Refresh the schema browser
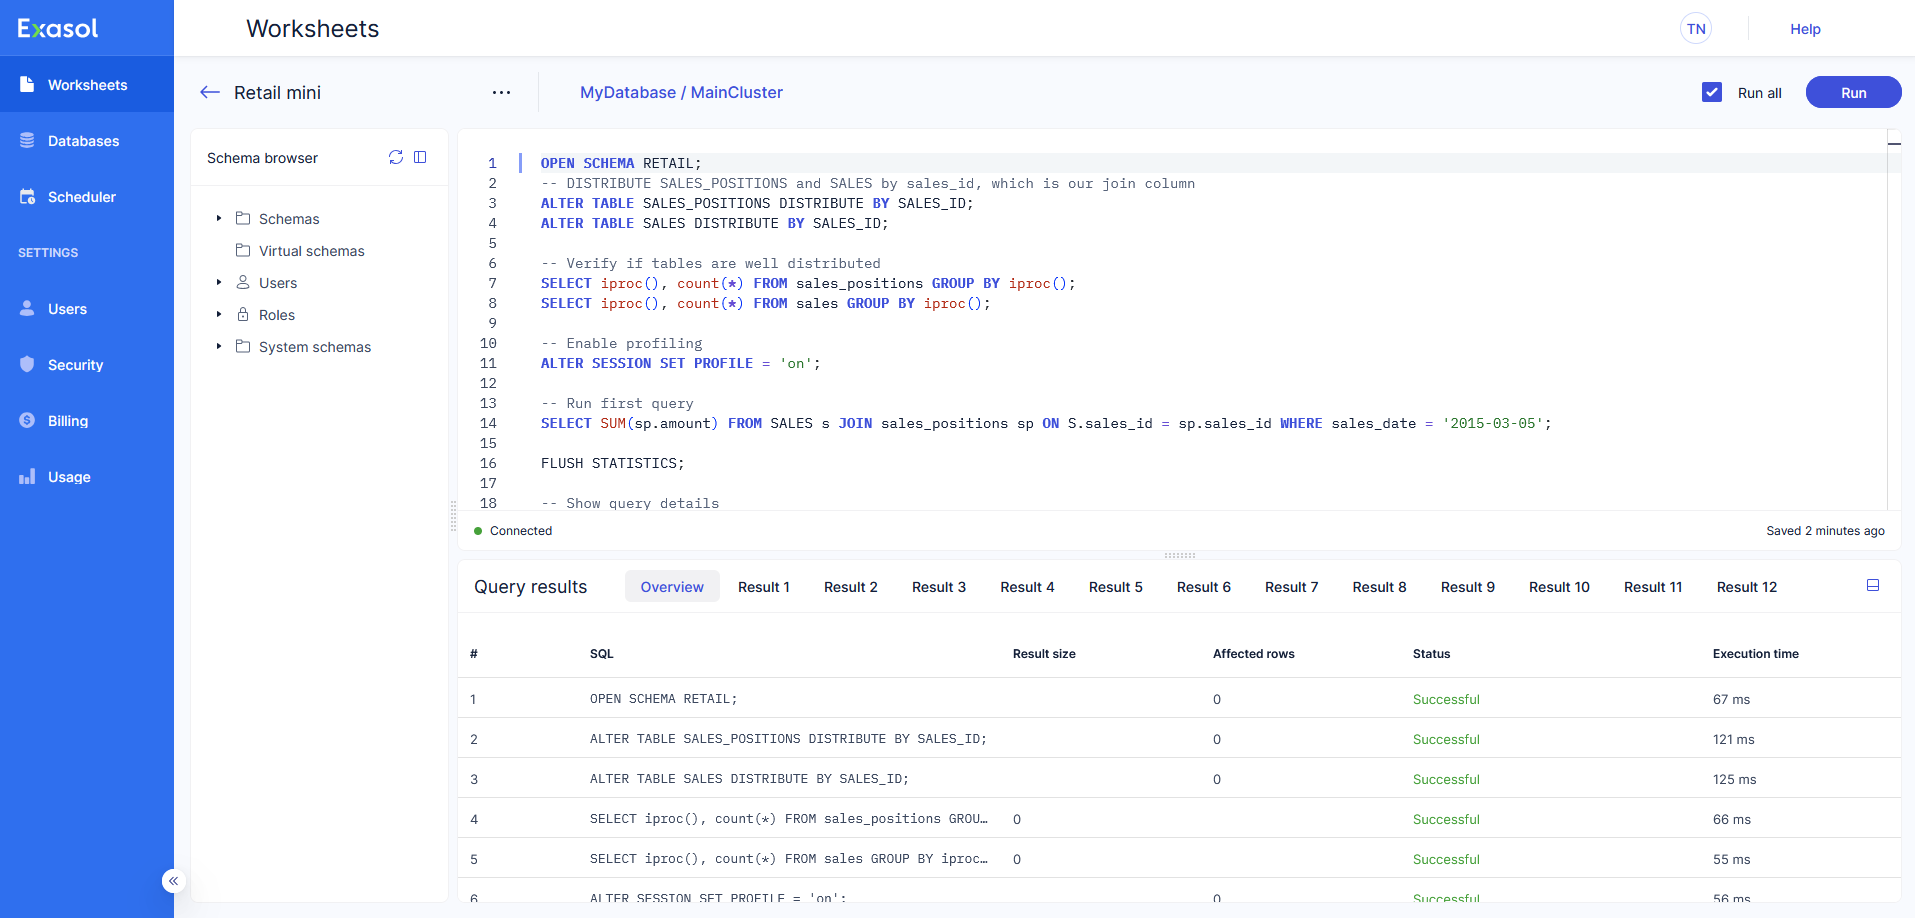 396,157
